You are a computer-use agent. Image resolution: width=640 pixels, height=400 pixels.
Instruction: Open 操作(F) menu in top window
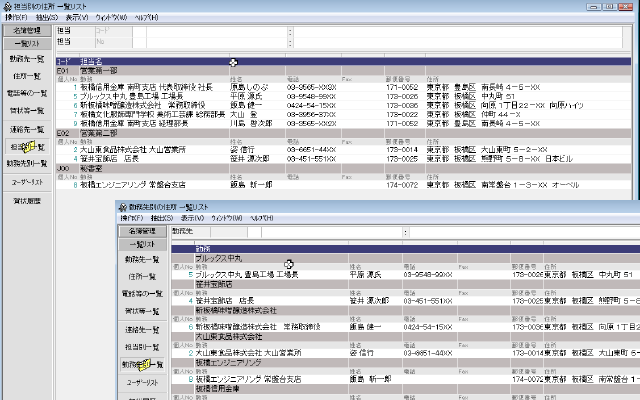tap(15, 18)
